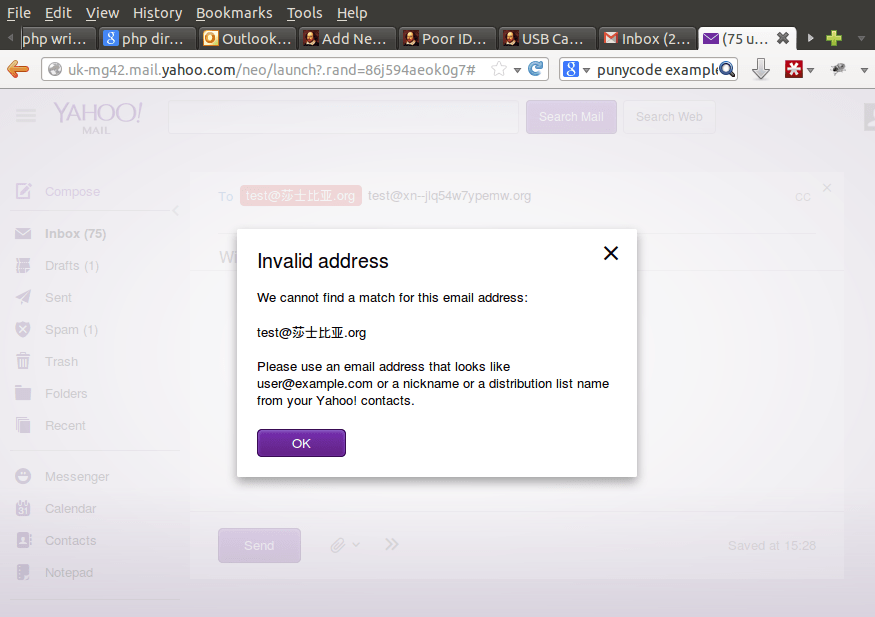Click the Messenger smiley icon
This screenshot has height=617, width=875.
click(x=23, y=476)
